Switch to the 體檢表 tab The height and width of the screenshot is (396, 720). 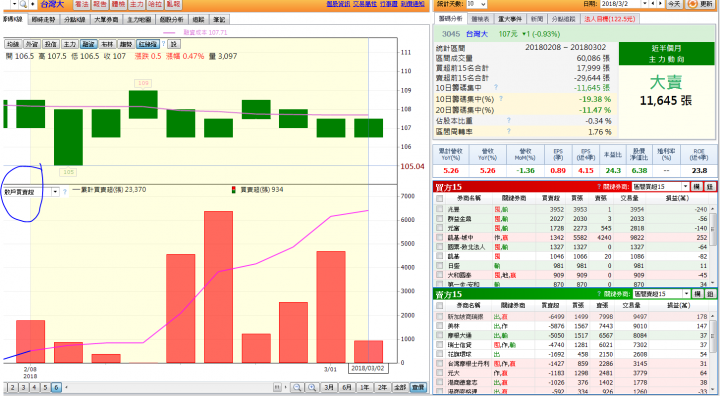(x=480, y=19)
